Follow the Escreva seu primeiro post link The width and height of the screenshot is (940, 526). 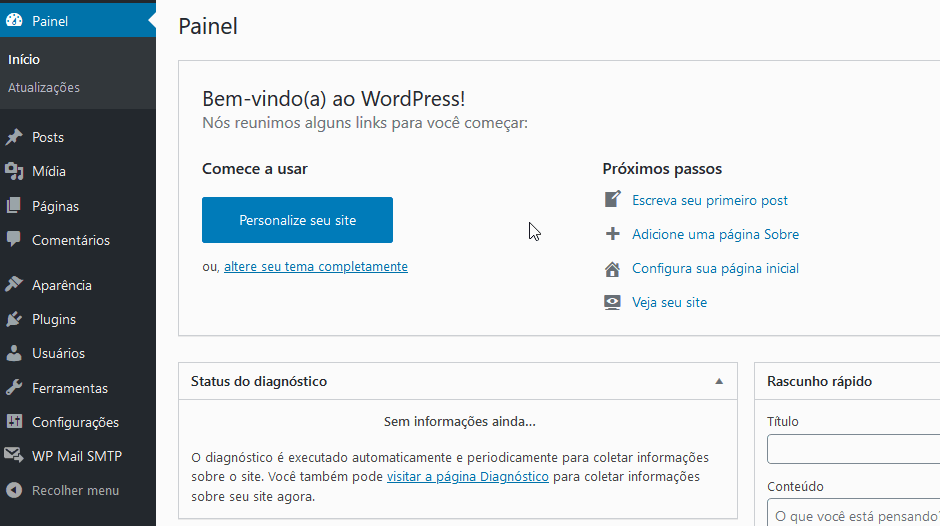[710, 200]
